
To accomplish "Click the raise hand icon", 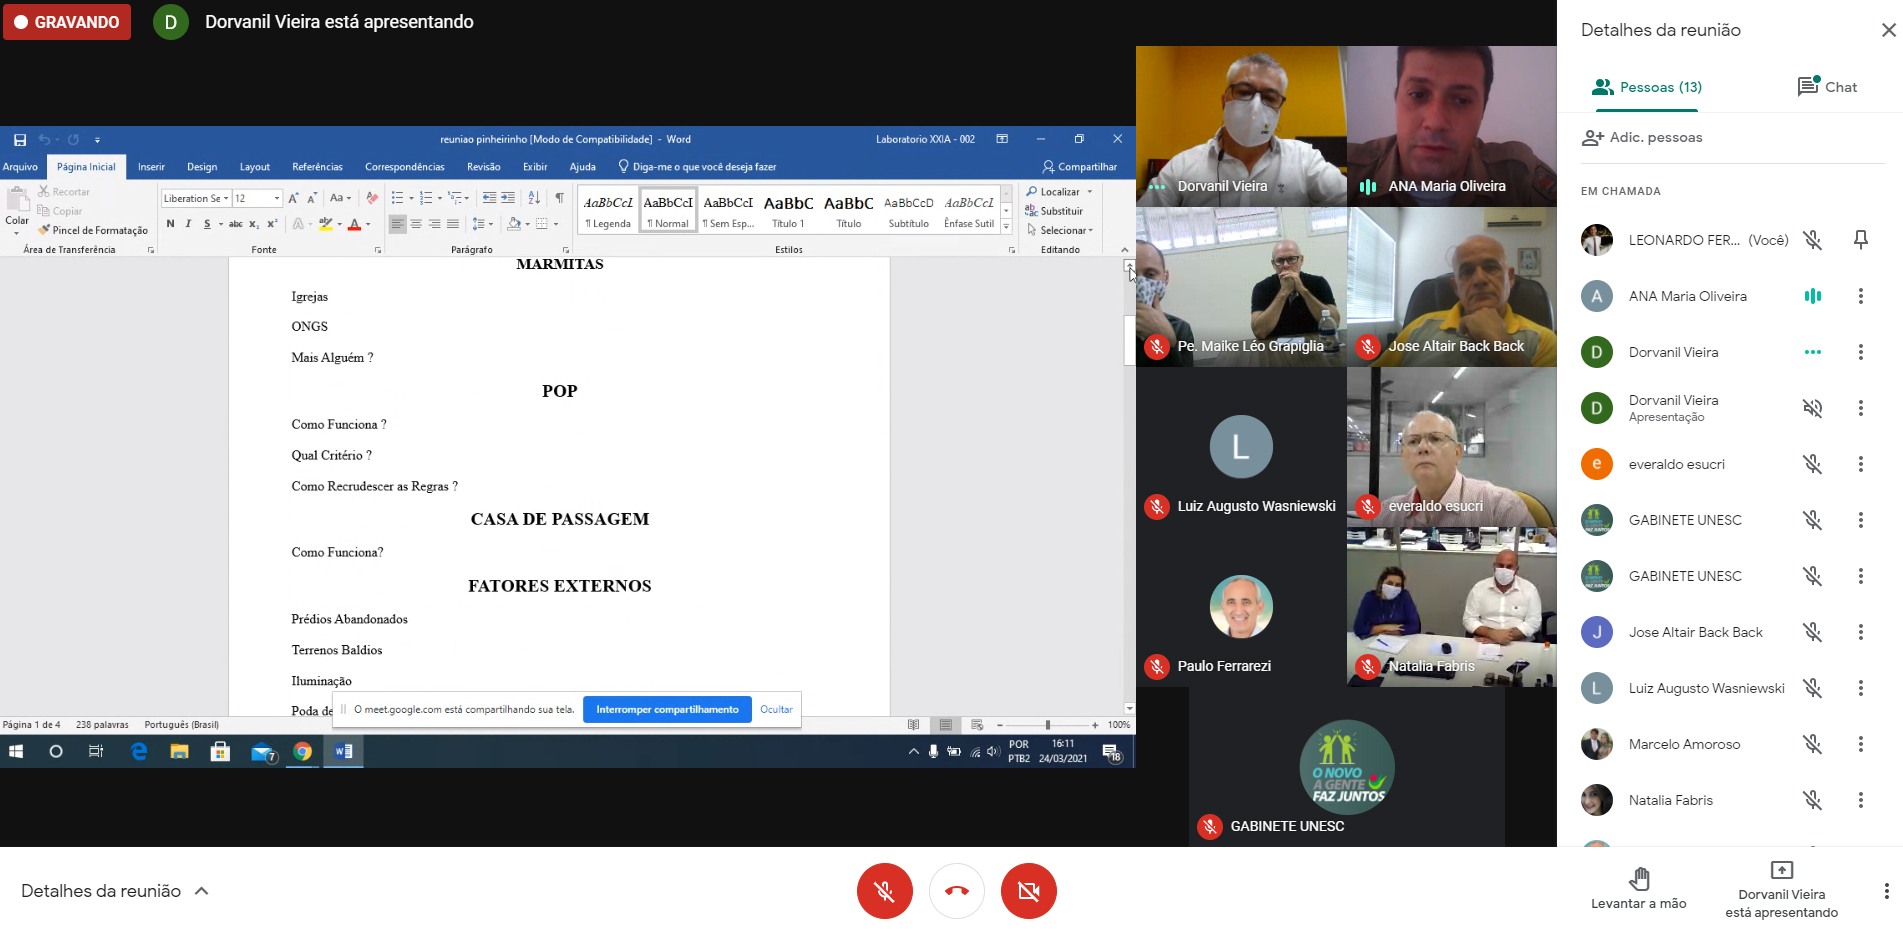I will [x=1638, y=879].
